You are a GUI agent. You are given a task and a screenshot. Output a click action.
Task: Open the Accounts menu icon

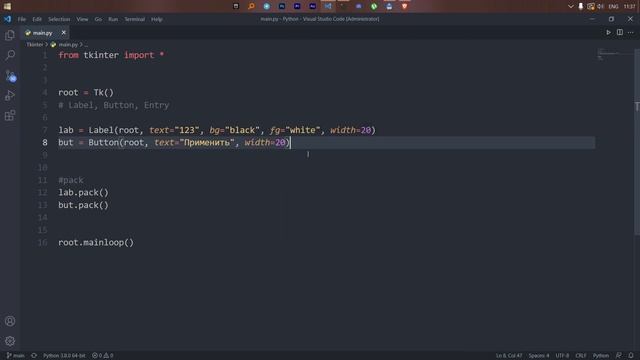[10, 321]
